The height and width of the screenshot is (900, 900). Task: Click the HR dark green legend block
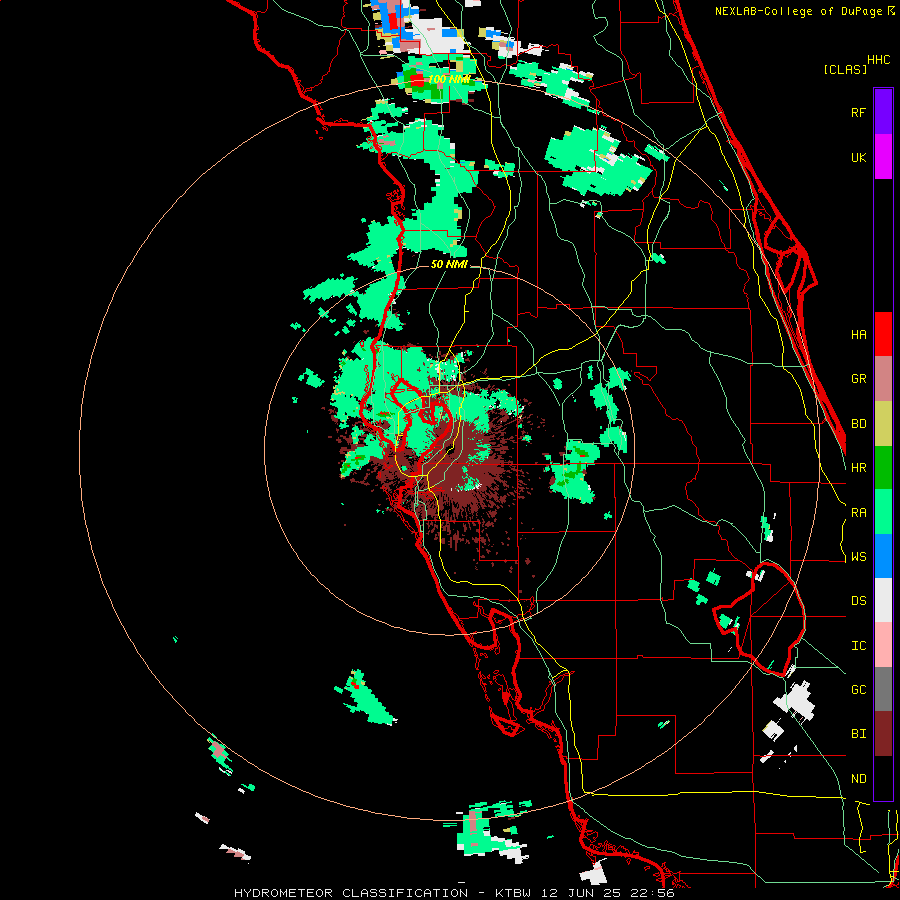click(883, 467)
